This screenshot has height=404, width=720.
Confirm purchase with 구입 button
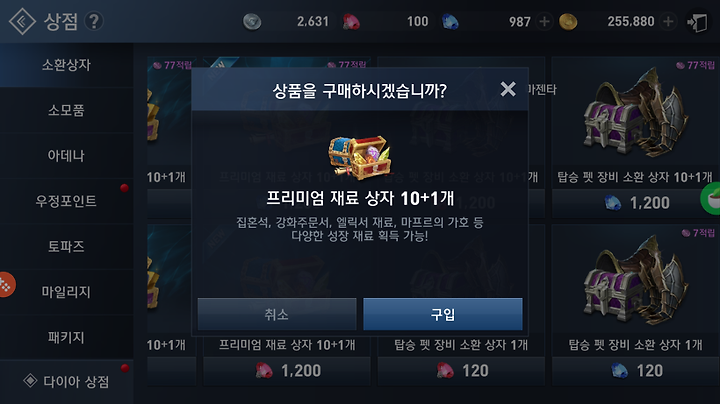click(x=443, y=314)
